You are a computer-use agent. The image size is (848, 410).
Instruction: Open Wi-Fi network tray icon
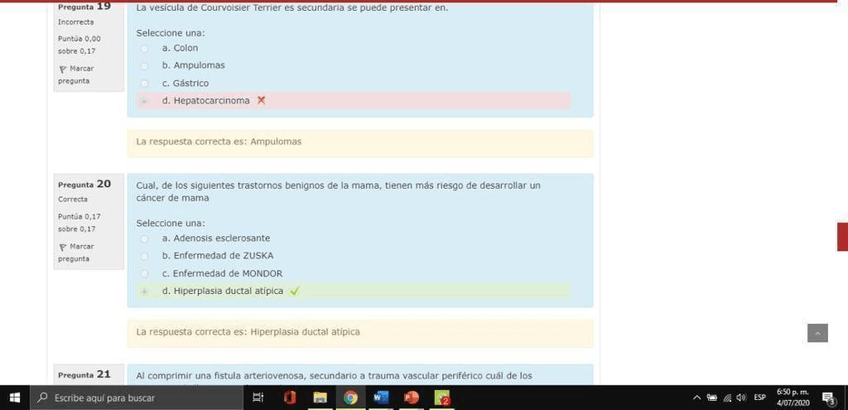click(727, 398)
